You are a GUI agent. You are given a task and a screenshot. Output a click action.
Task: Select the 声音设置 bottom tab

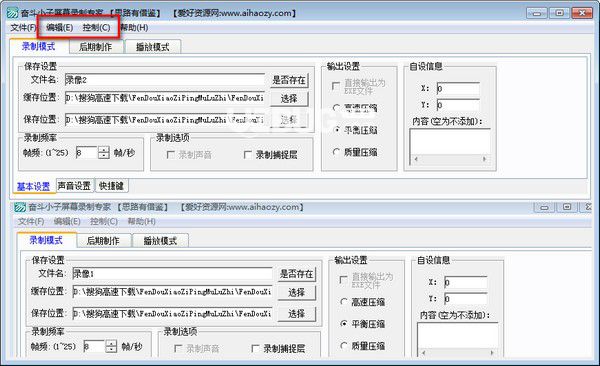74,186
